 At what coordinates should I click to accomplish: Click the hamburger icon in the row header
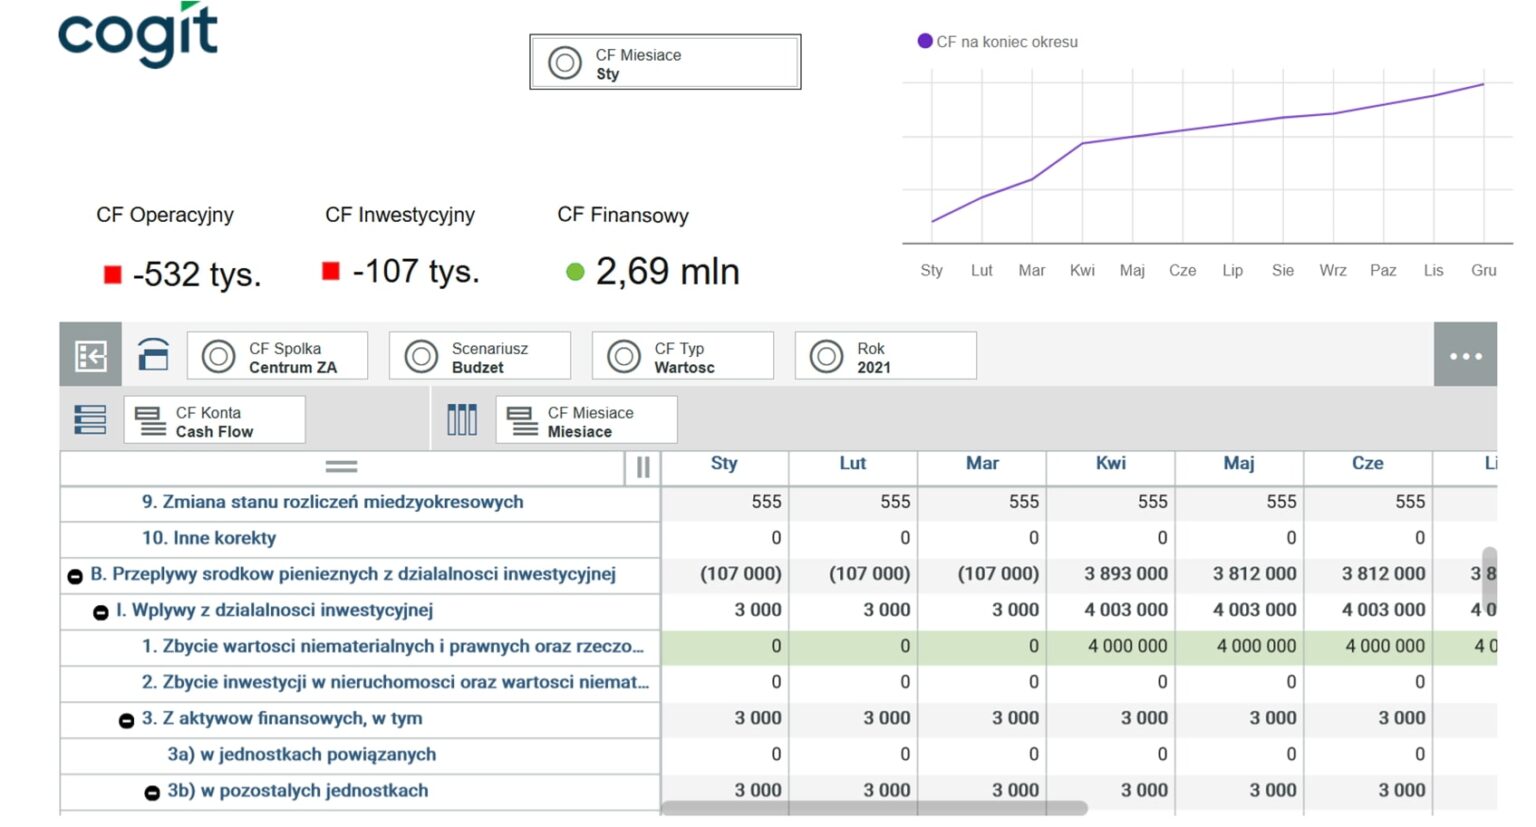coord(340,466)
